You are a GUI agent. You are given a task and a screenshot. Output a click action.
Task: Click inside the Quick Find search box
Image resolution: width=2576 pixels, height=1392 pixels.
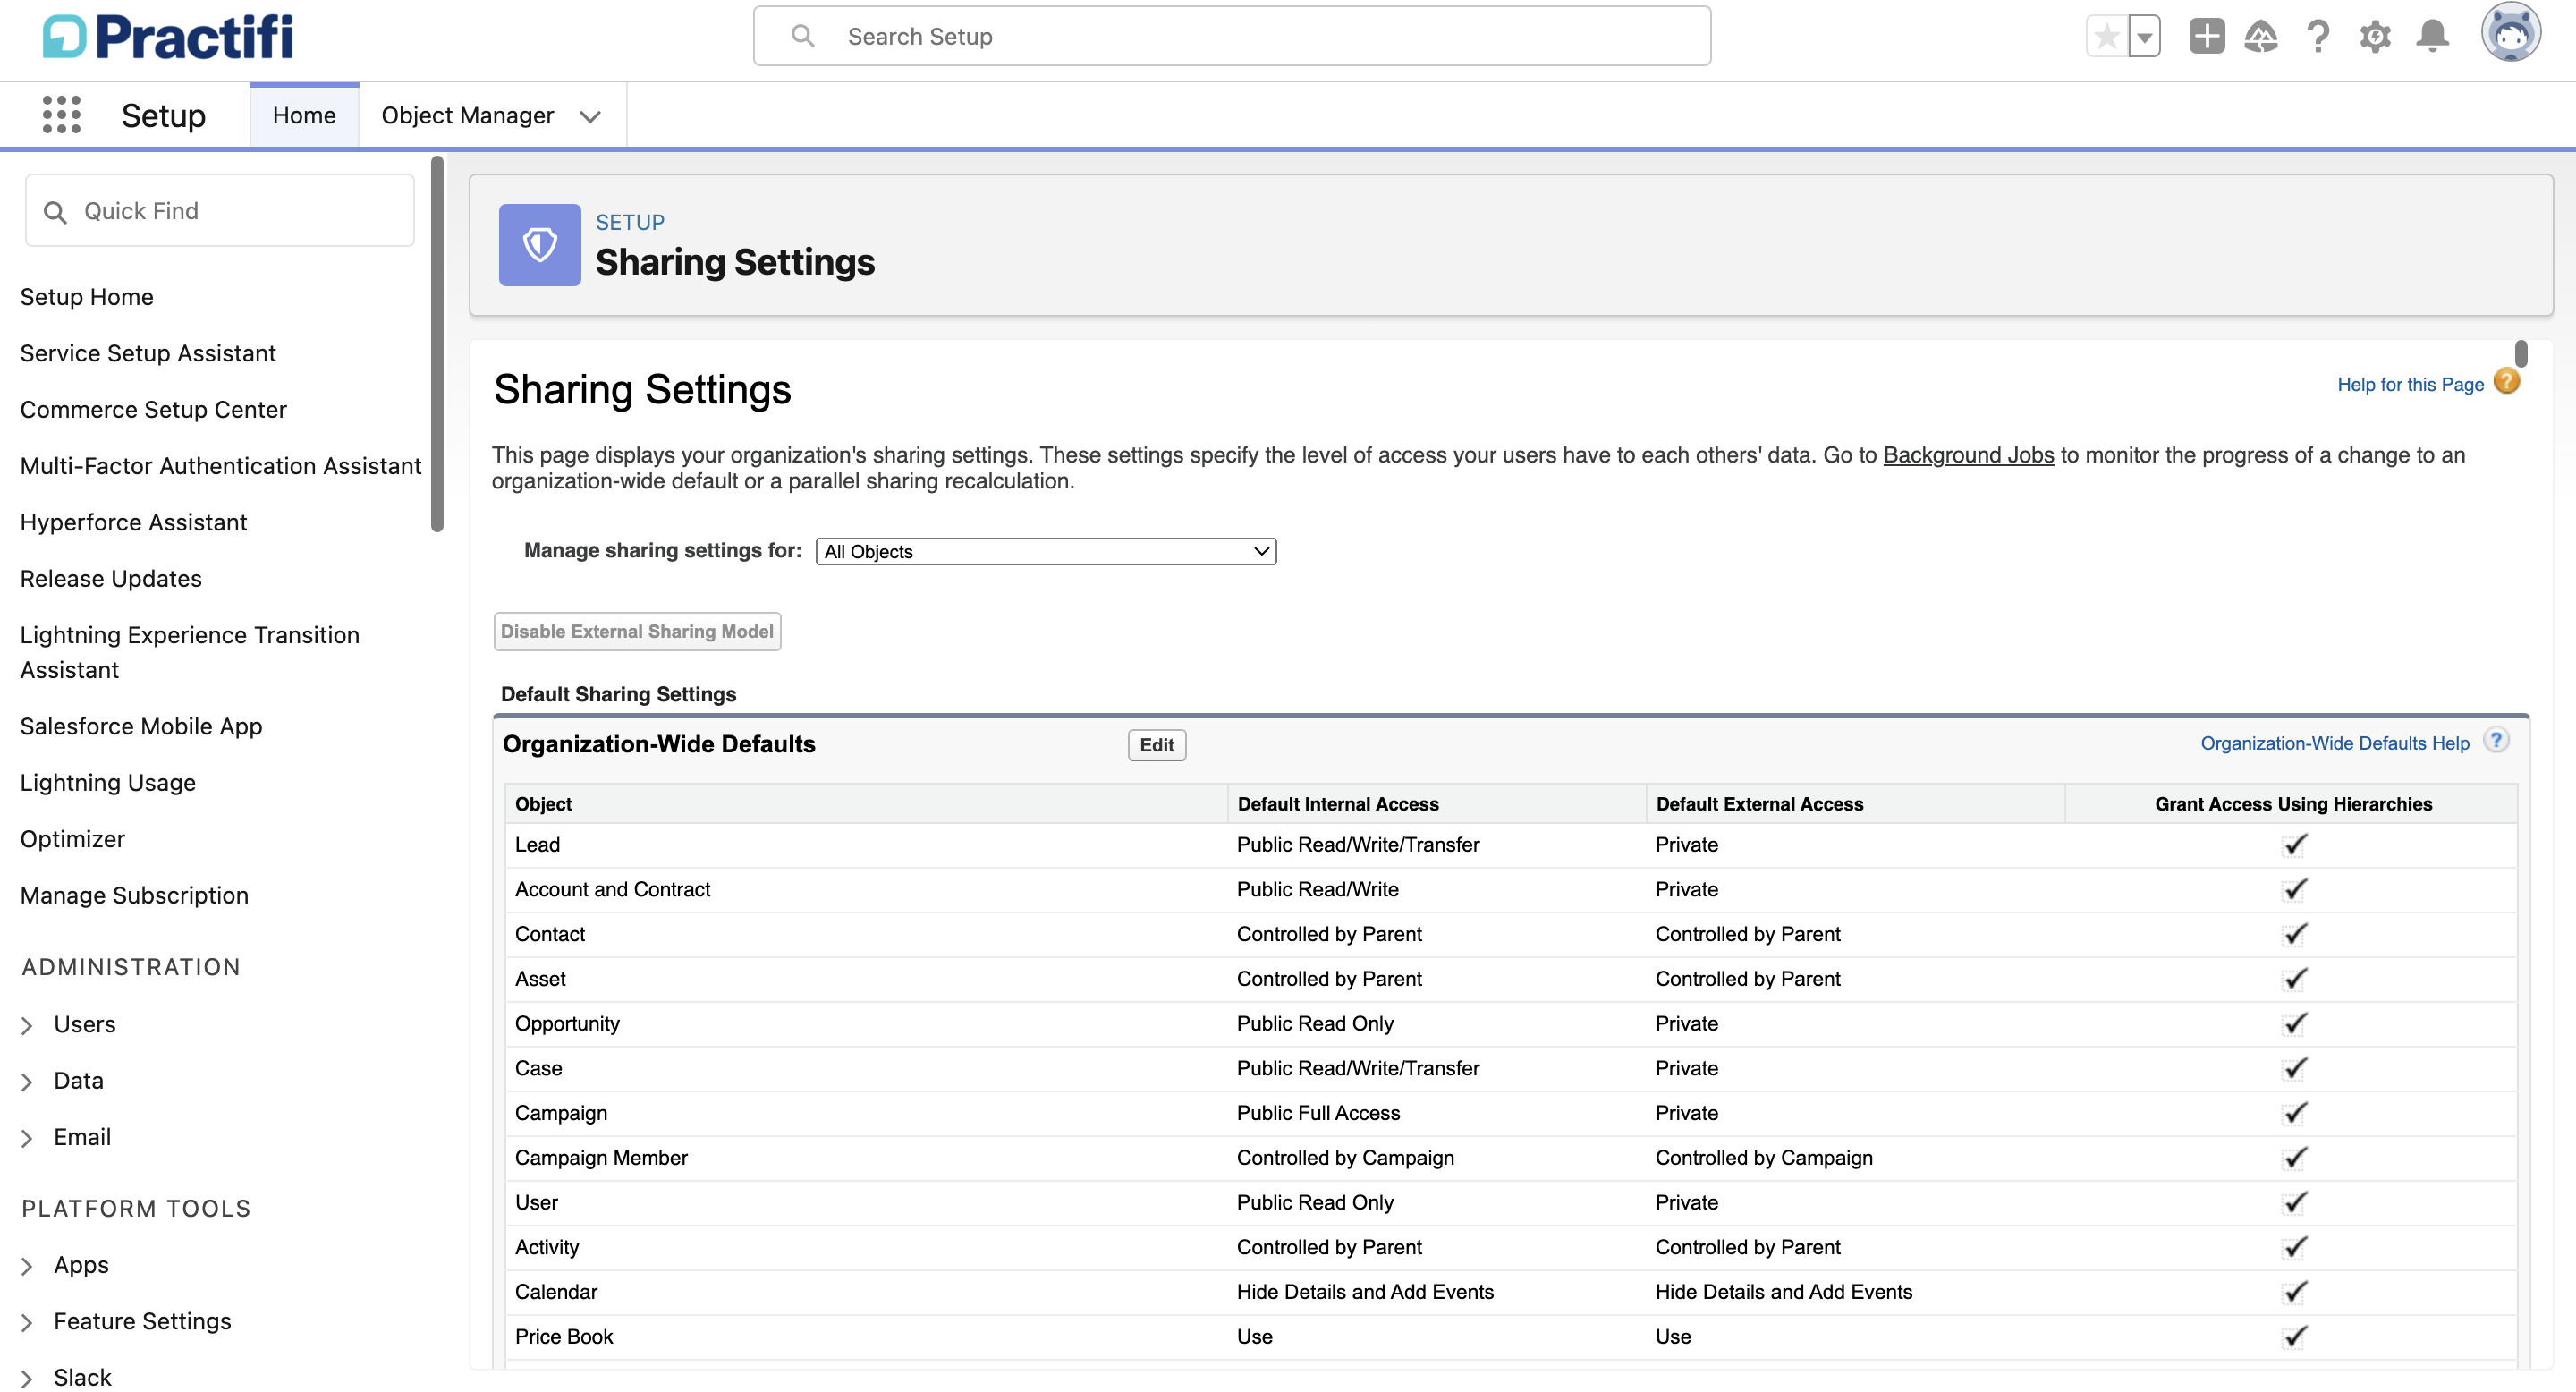click(220, 210)
